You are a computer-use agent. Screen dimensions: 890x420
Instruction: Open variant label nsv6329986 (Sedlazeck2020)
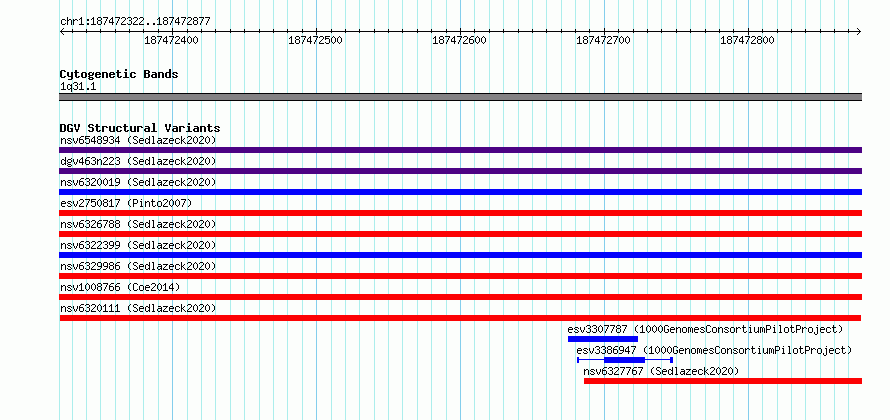138,266
